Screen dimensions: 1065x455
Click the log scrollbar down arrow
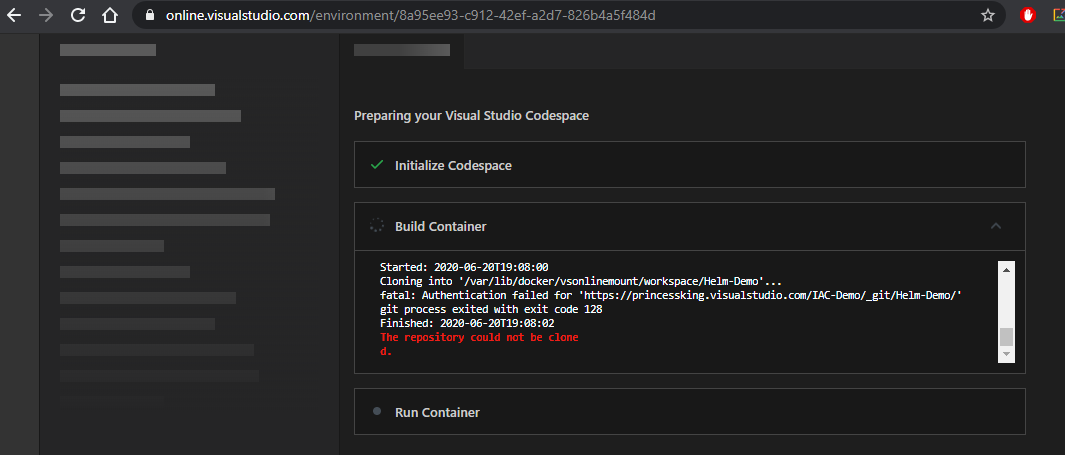coord(1006,354)
